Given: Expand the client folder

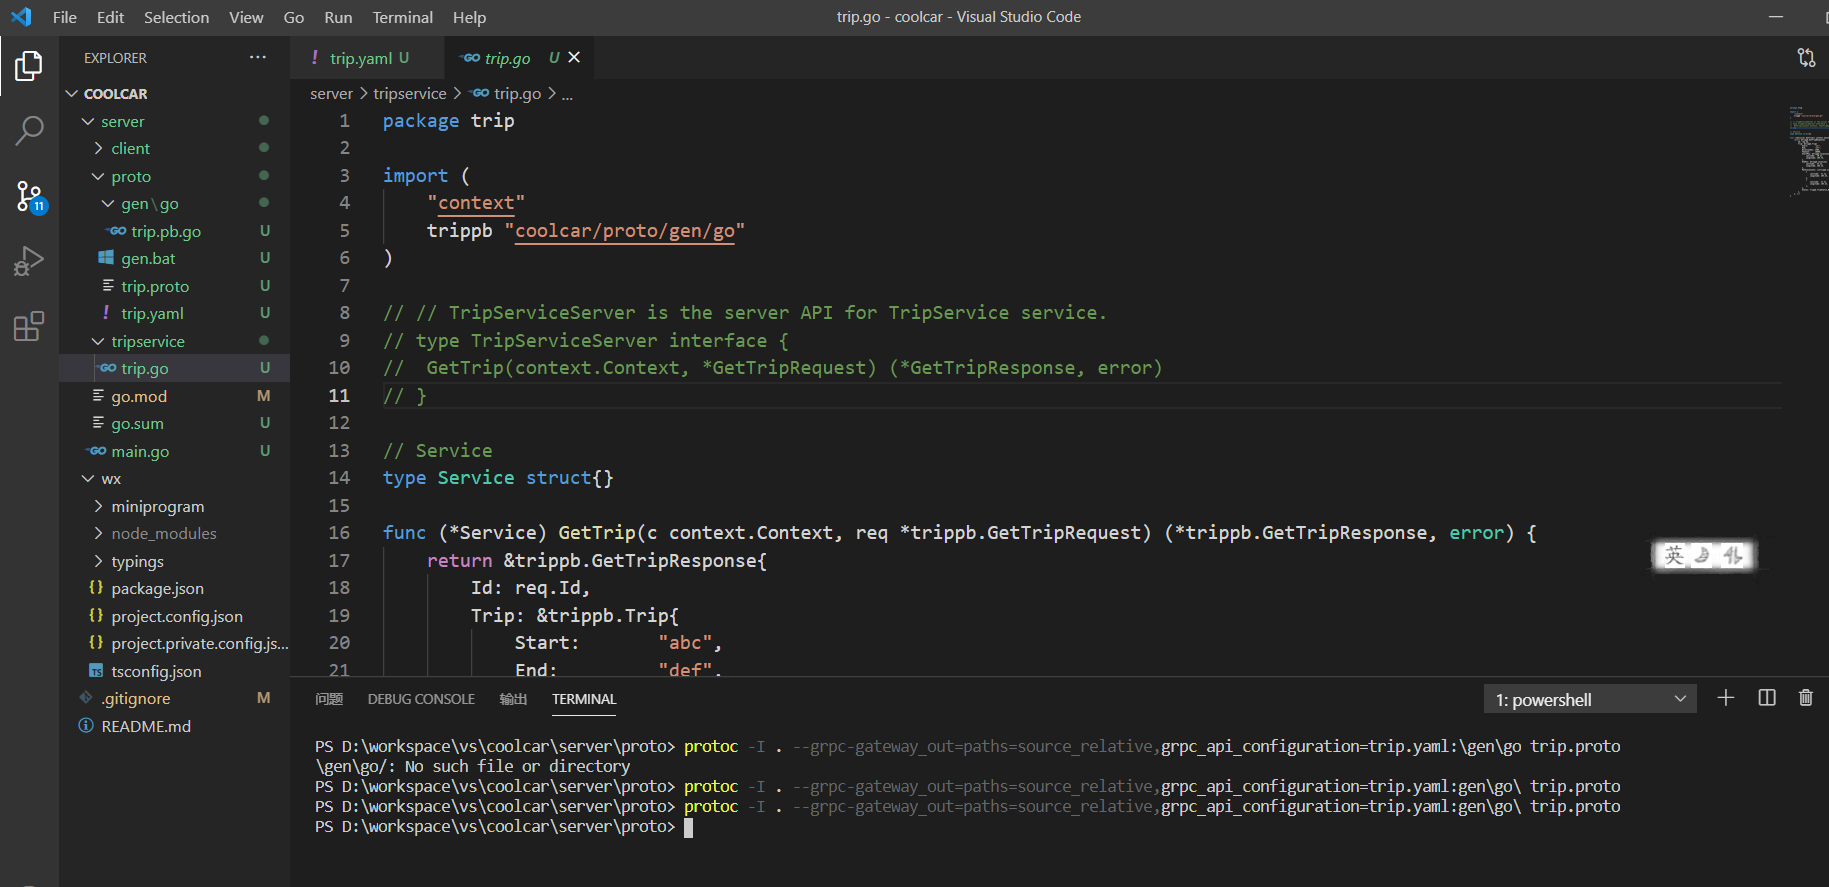Looking at the screenshot, I should pos(99,148).
